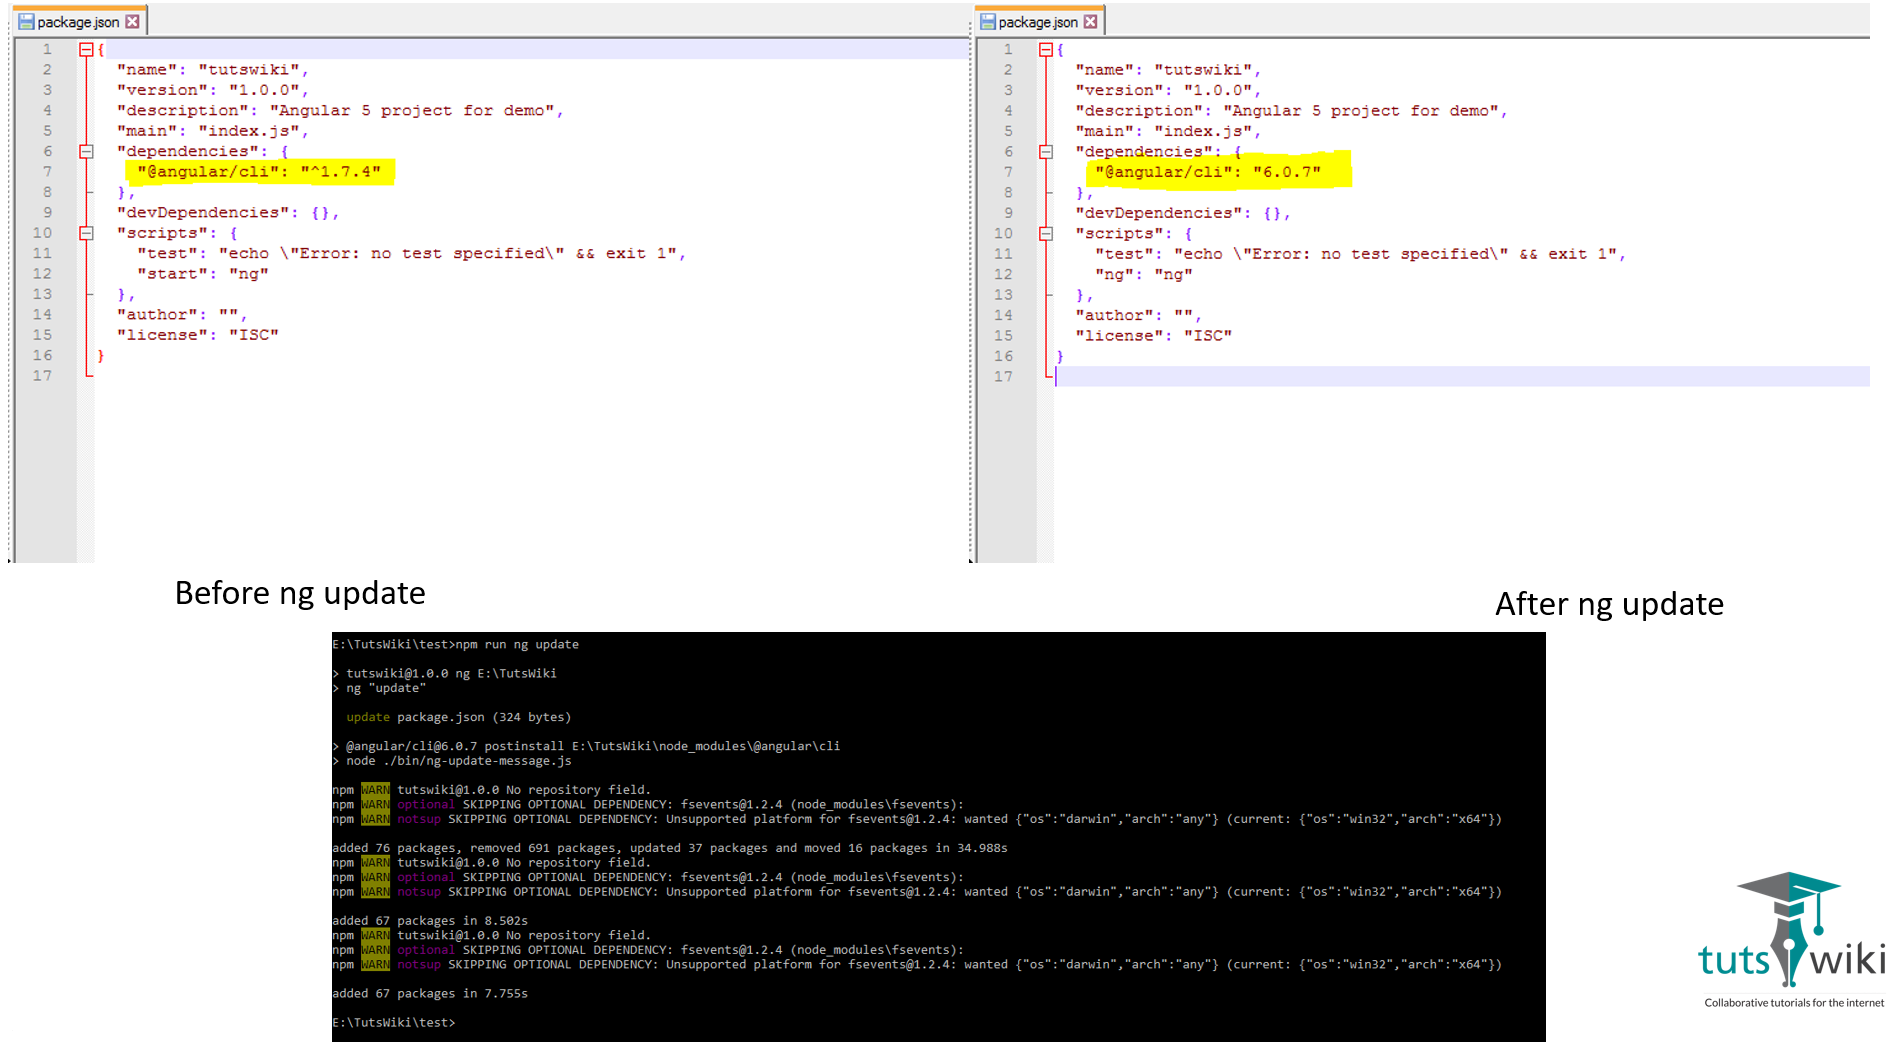The width and height of the screenshot is (1892, 1048).
Task: Click the "main": "index.js" line in right pane
Action: 1168,131
